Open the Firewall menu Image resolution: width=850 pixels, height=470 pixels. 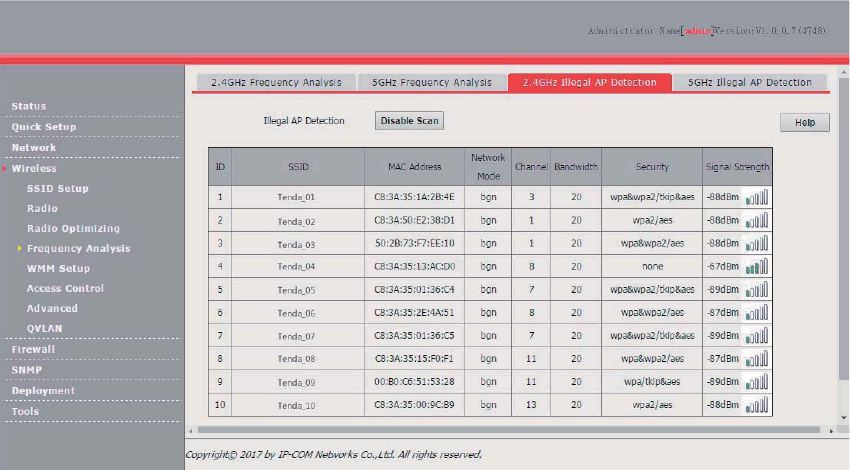(x=33, y=350)
